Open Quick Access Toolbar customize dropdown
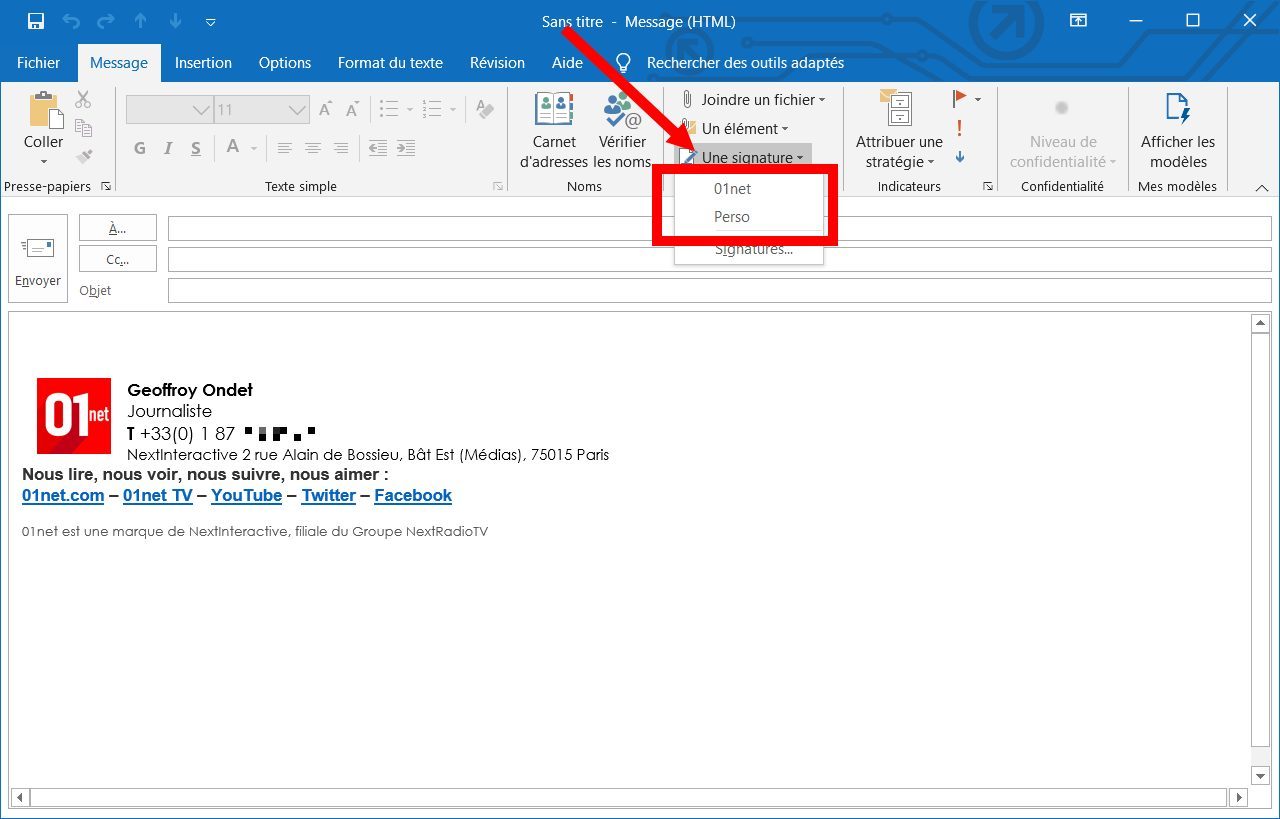 210,21
